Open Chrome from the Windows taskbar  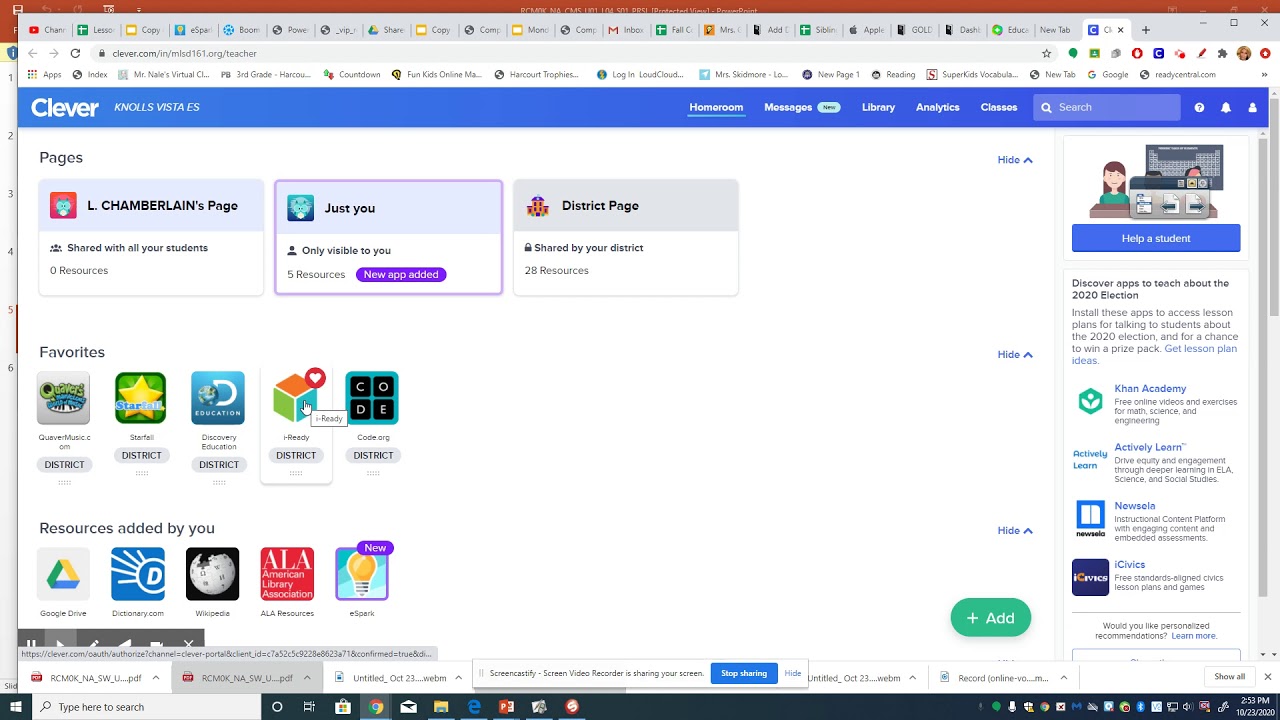point(376,707)
